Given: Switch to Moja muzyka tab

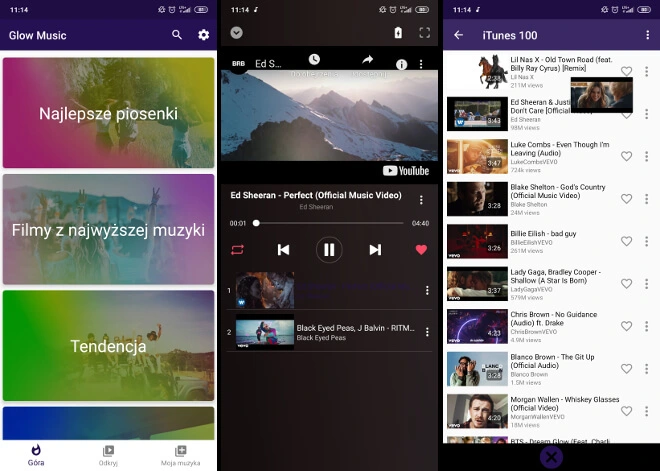Looking at the screenshot, I should (181, 454).
